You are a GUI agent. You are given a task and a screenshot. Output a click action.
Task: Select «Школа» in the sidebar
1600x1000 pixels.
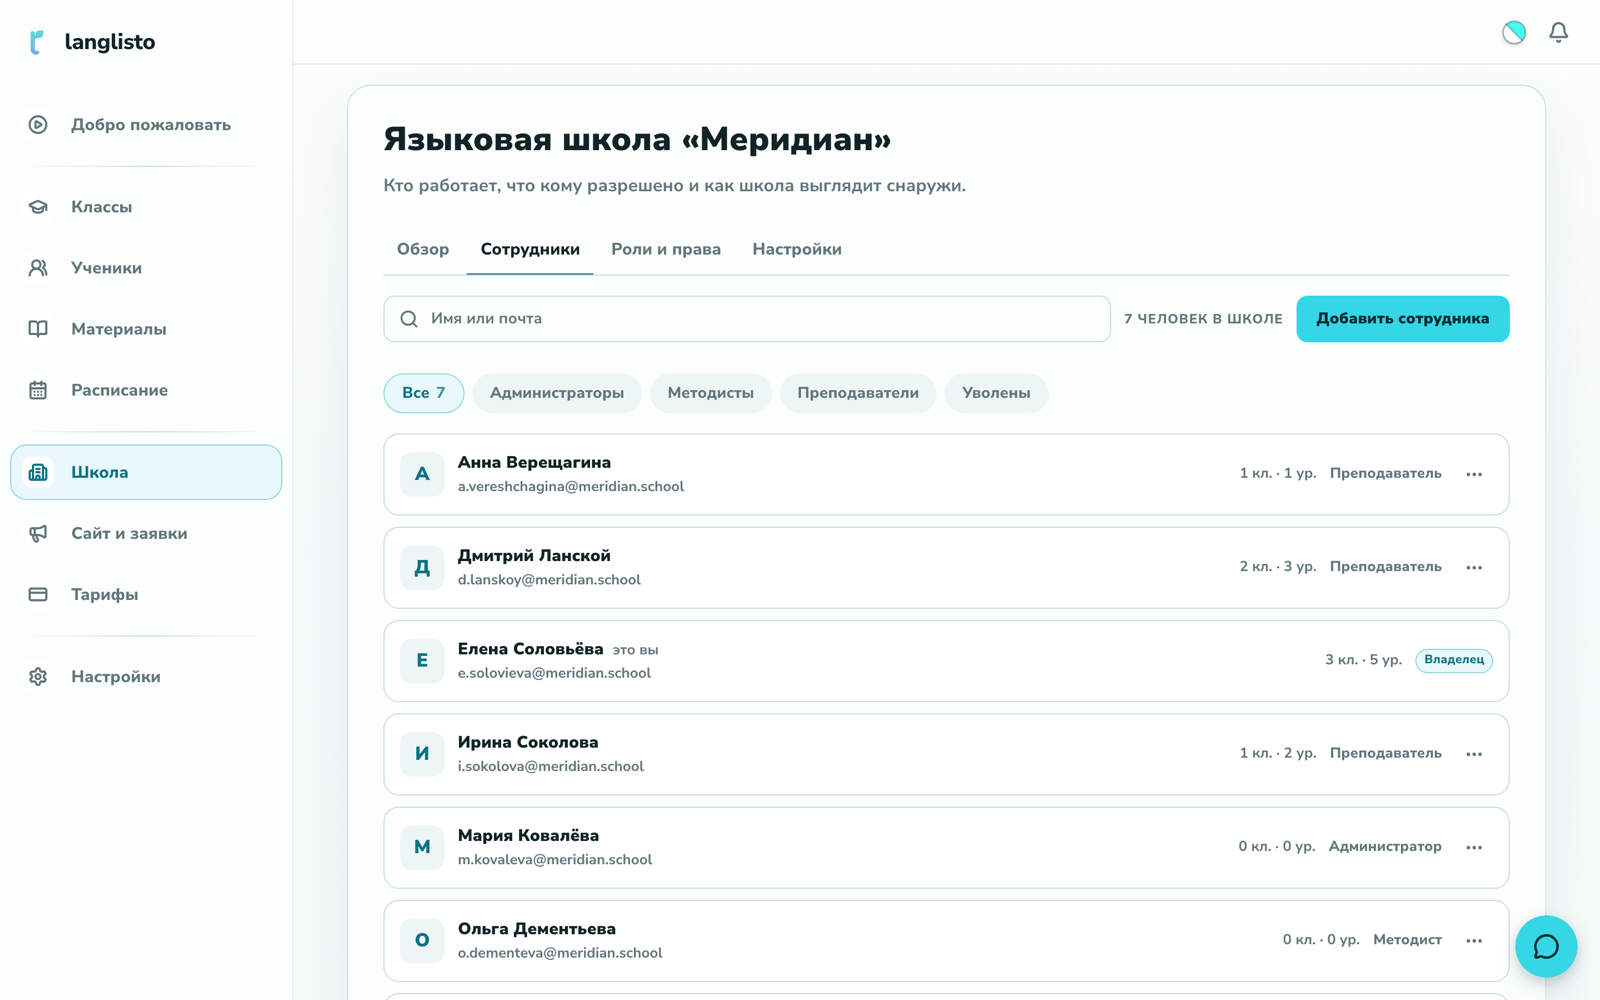pyautogui.click(x=146, y=472)
